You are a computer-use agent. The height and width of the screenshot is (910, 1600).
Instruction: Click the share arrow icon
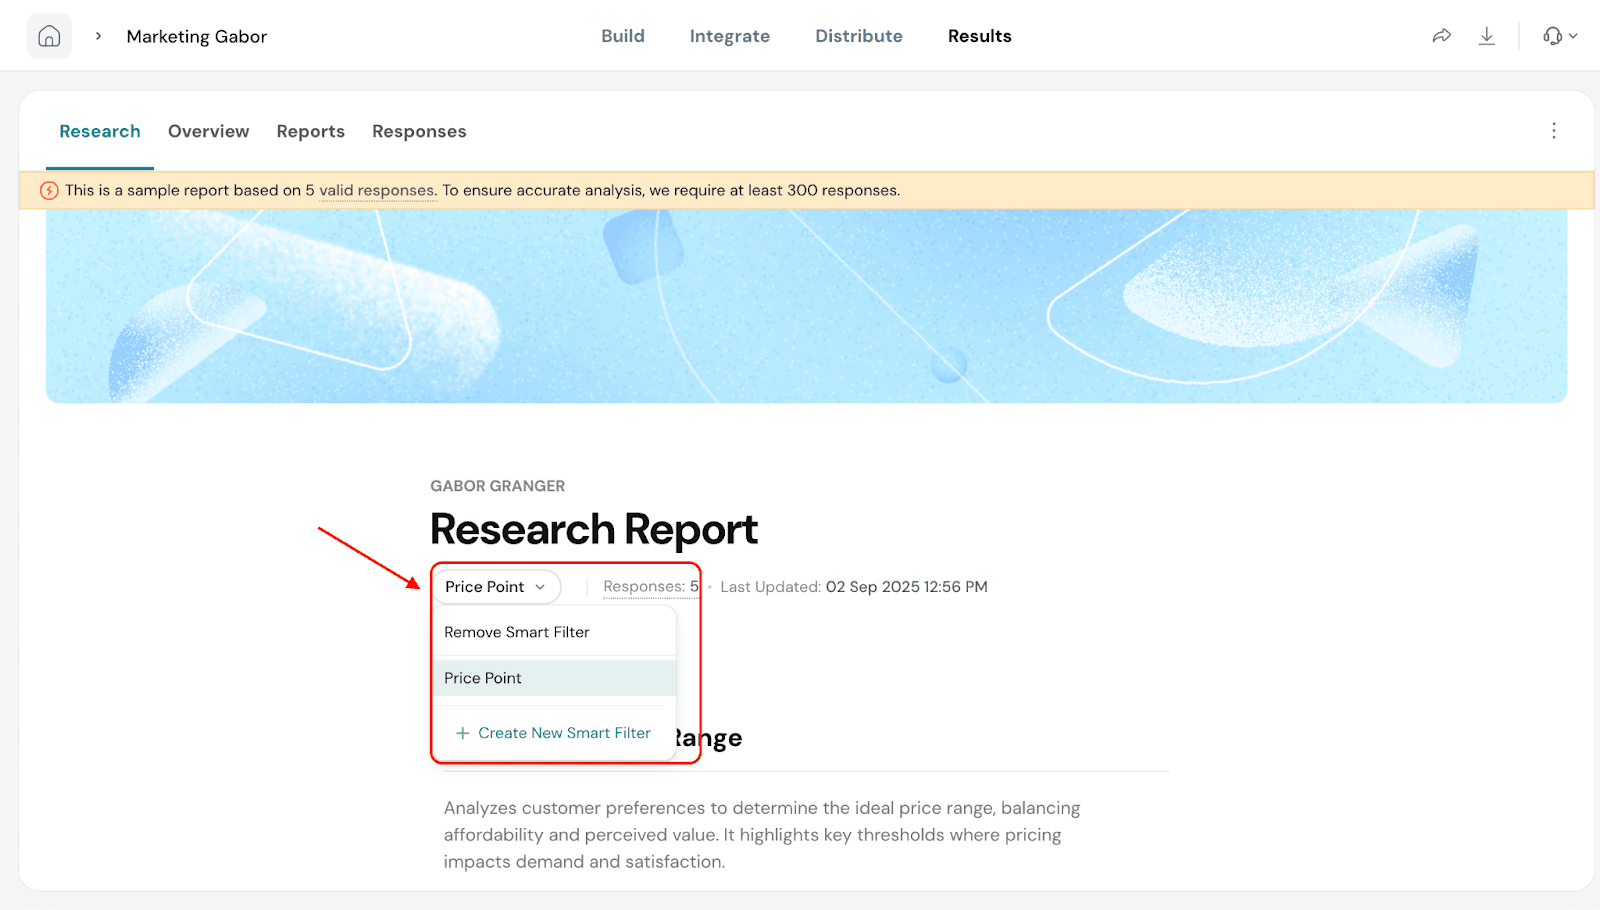1441,36
